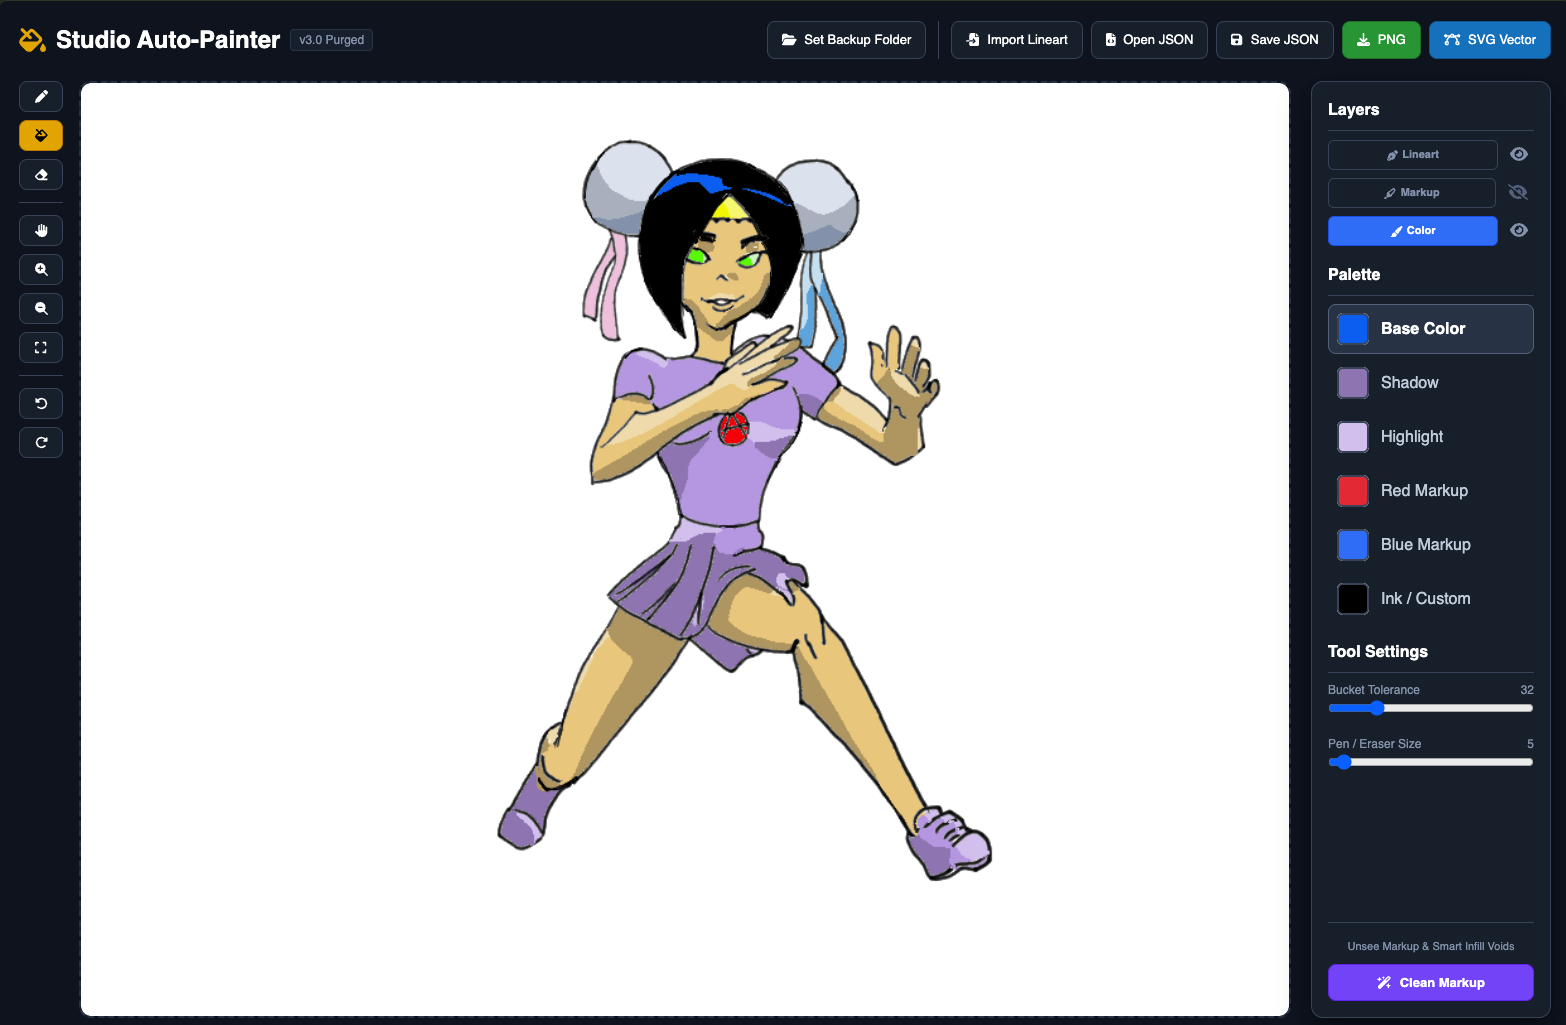The width and height of the screenshot is (1566, 1025).
Task: Pick the Shadow palette color
Action: [x=1431, y=383]
